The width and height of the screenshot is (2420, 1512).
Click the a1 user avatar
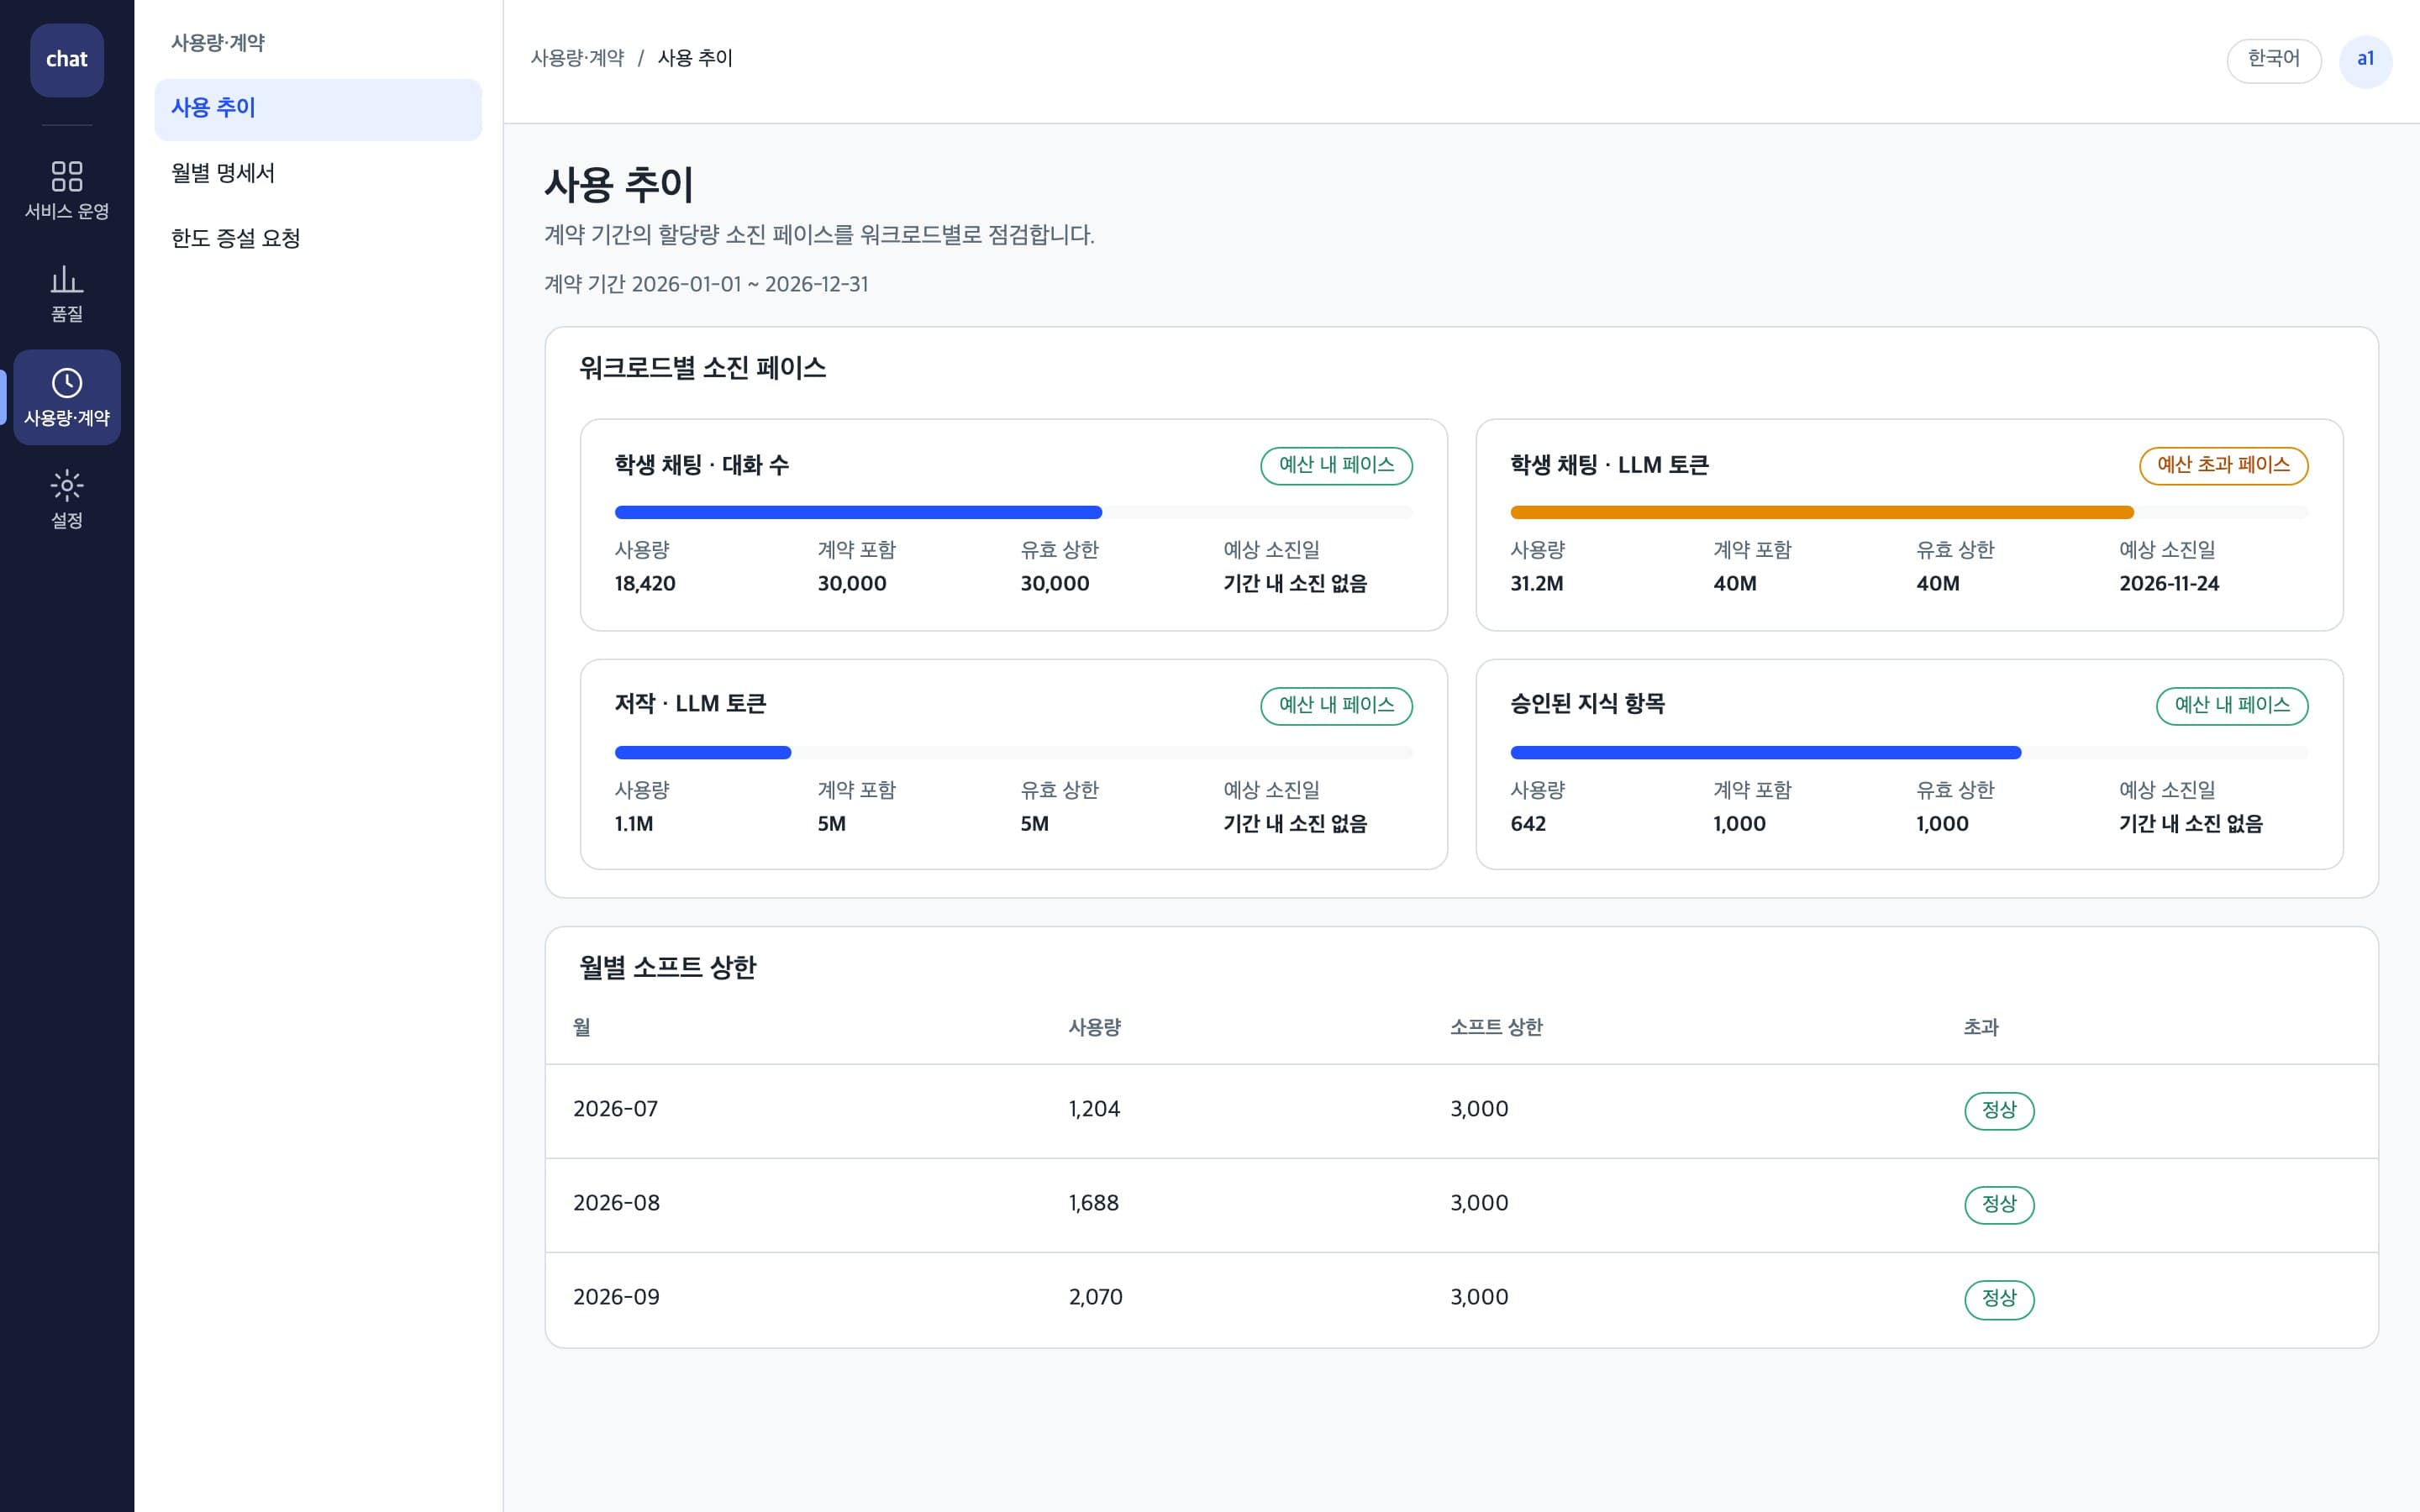[2365, 61]
